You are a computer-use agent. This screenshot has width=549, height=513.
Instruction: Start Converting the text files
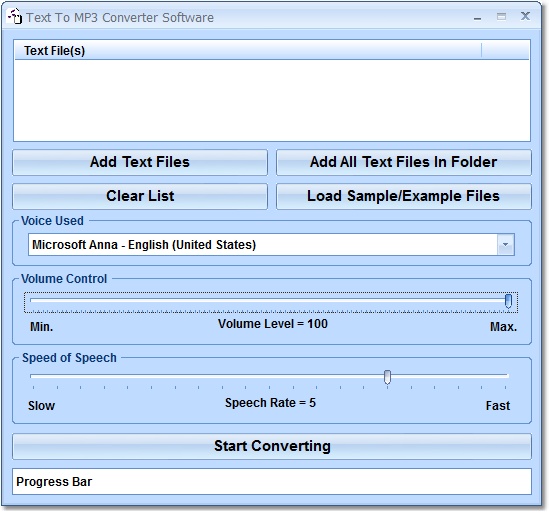tap(272, 446)
